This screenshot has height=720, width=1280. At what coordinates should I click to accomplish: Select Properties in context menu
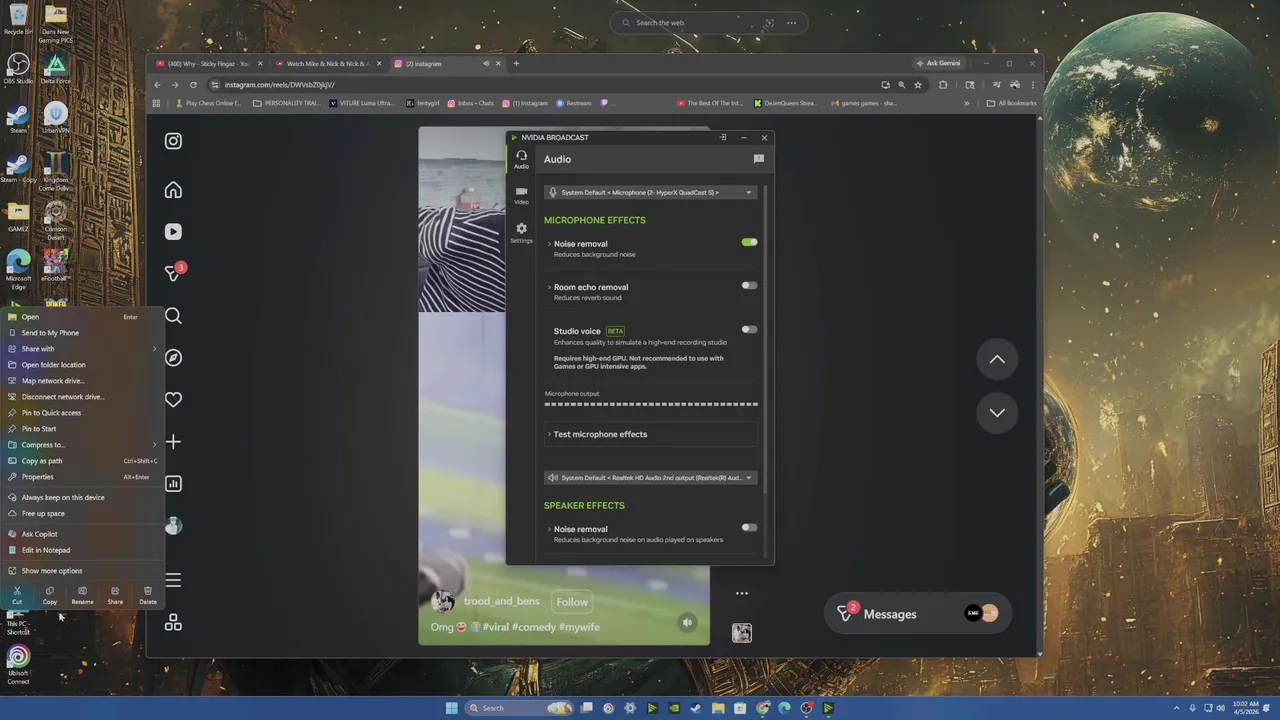[82, 477]
